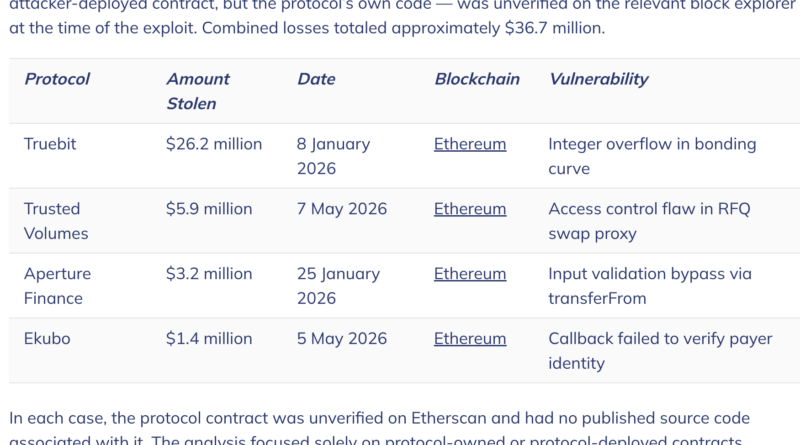Click the $5.9 million amount cell
This screenshot has height=445, width=800.
point(209,209)
